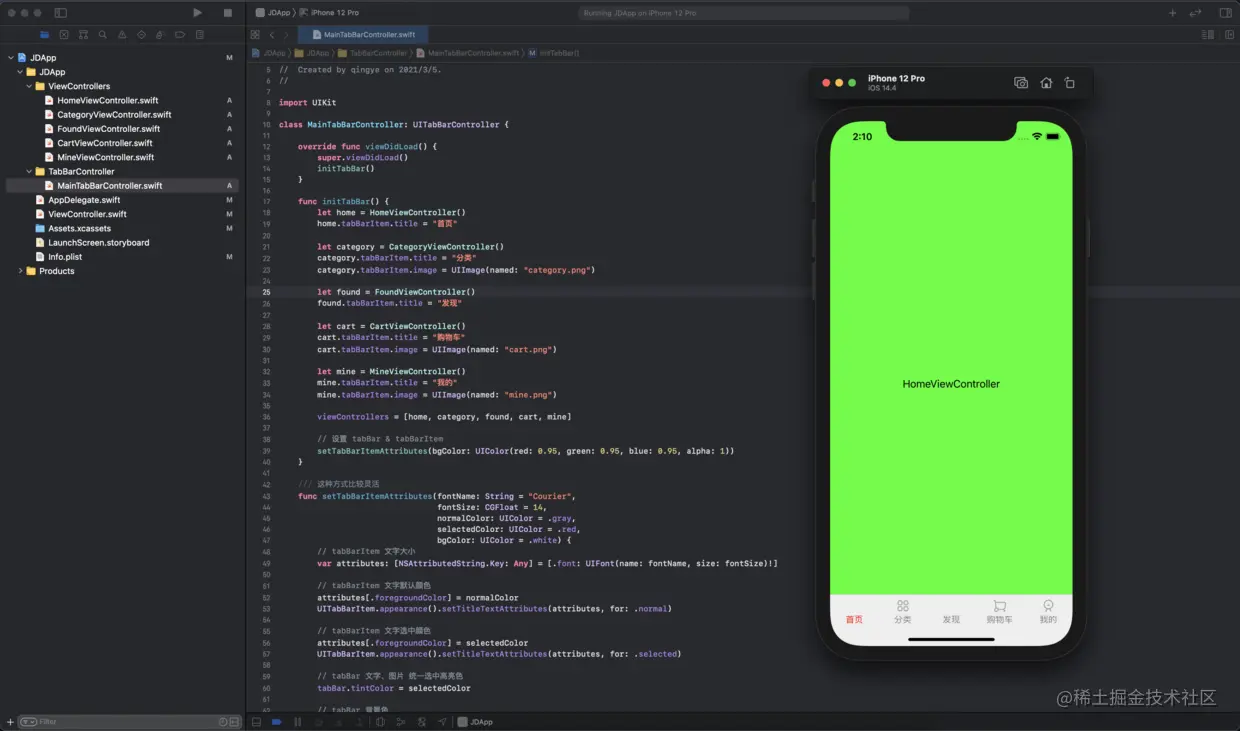Go to Simulator home screen
The image size is (1240, 731).
pyautogui.click(x=1046, y=83)
